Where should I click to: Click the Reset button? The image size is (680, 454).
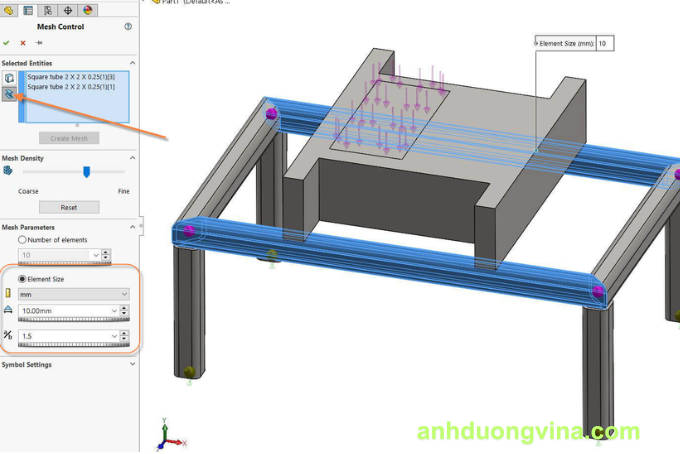[x=69, y=207]
